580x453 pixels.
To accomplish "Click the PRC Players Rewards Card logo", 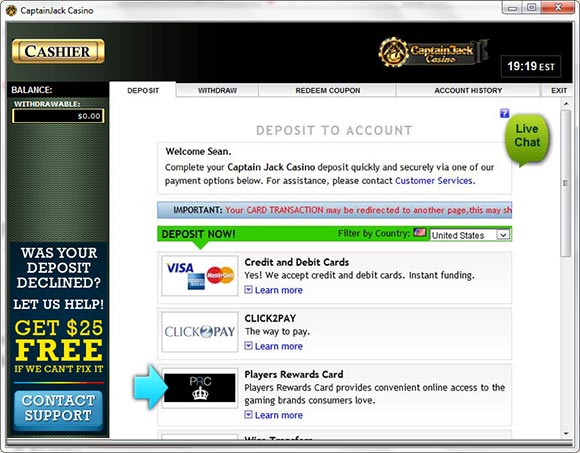I will point(200,388).
